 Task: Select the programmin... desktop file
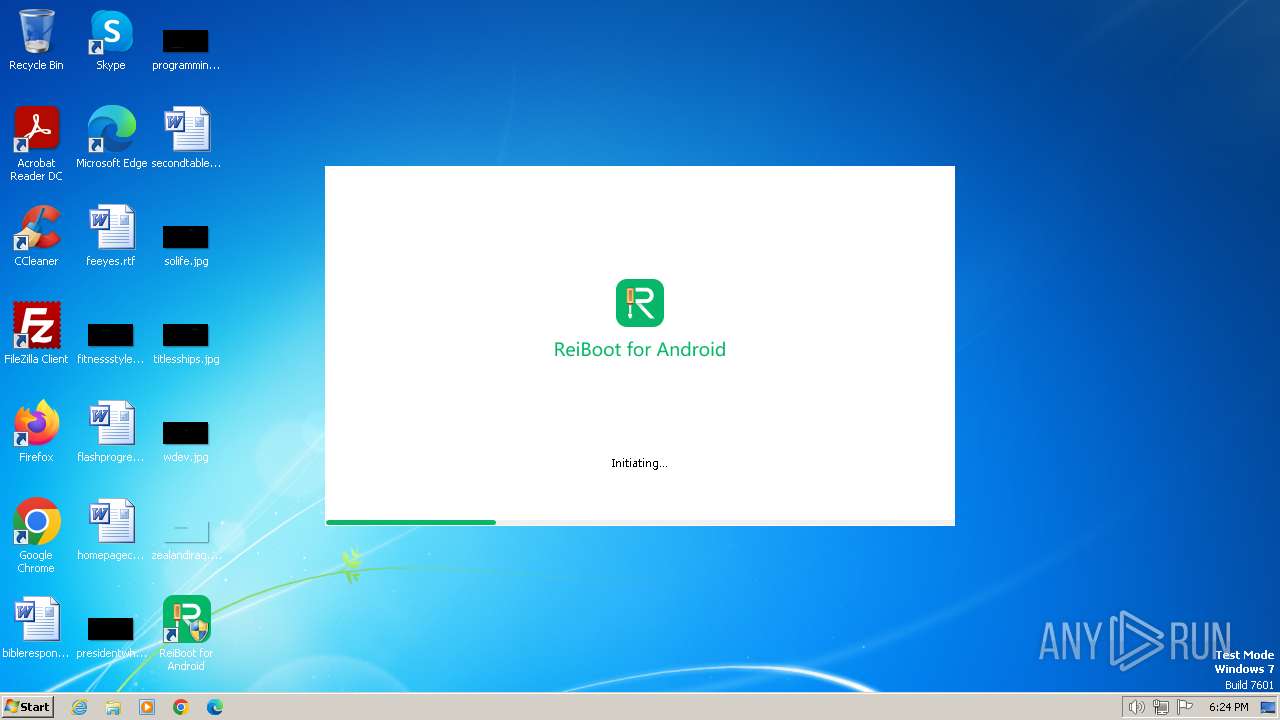point(186,50)
